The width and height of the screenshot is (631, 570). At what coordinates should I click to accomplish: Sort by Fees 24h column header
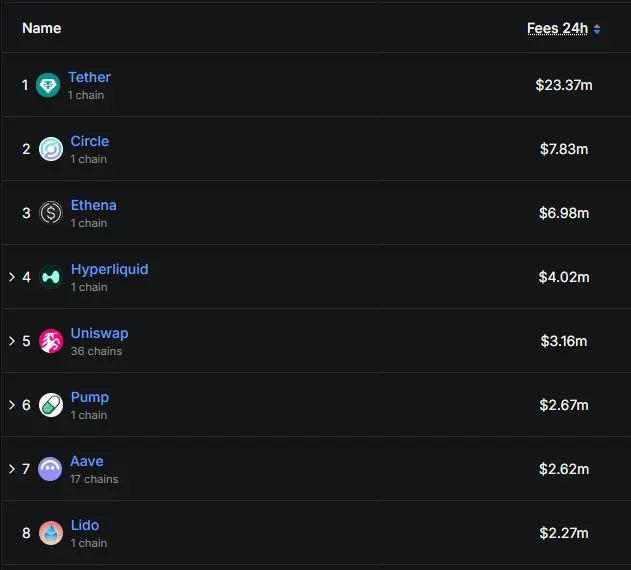pos(557,28)
